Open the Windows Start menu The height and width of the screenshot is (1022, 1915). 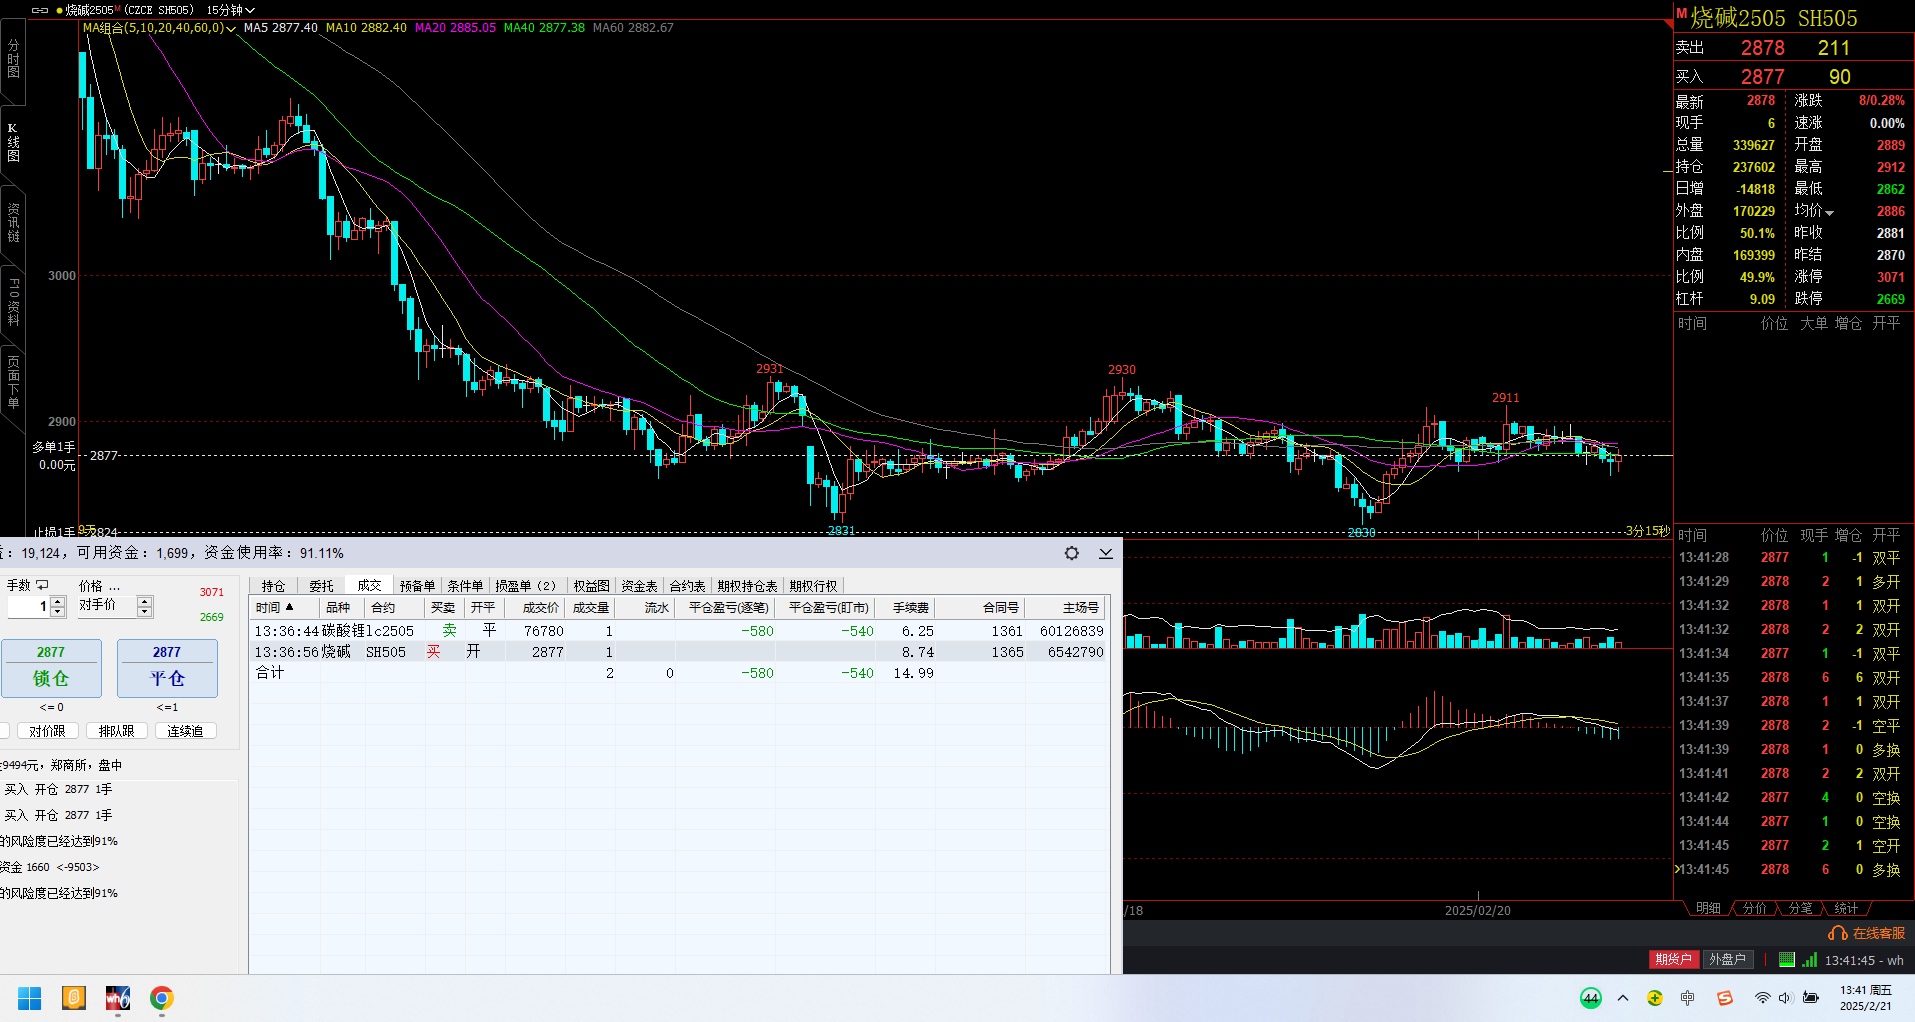(x=30, y=998)
